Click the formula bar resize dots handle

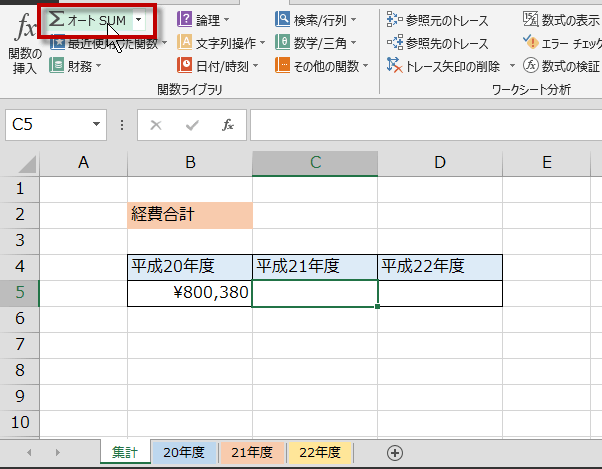122,125
